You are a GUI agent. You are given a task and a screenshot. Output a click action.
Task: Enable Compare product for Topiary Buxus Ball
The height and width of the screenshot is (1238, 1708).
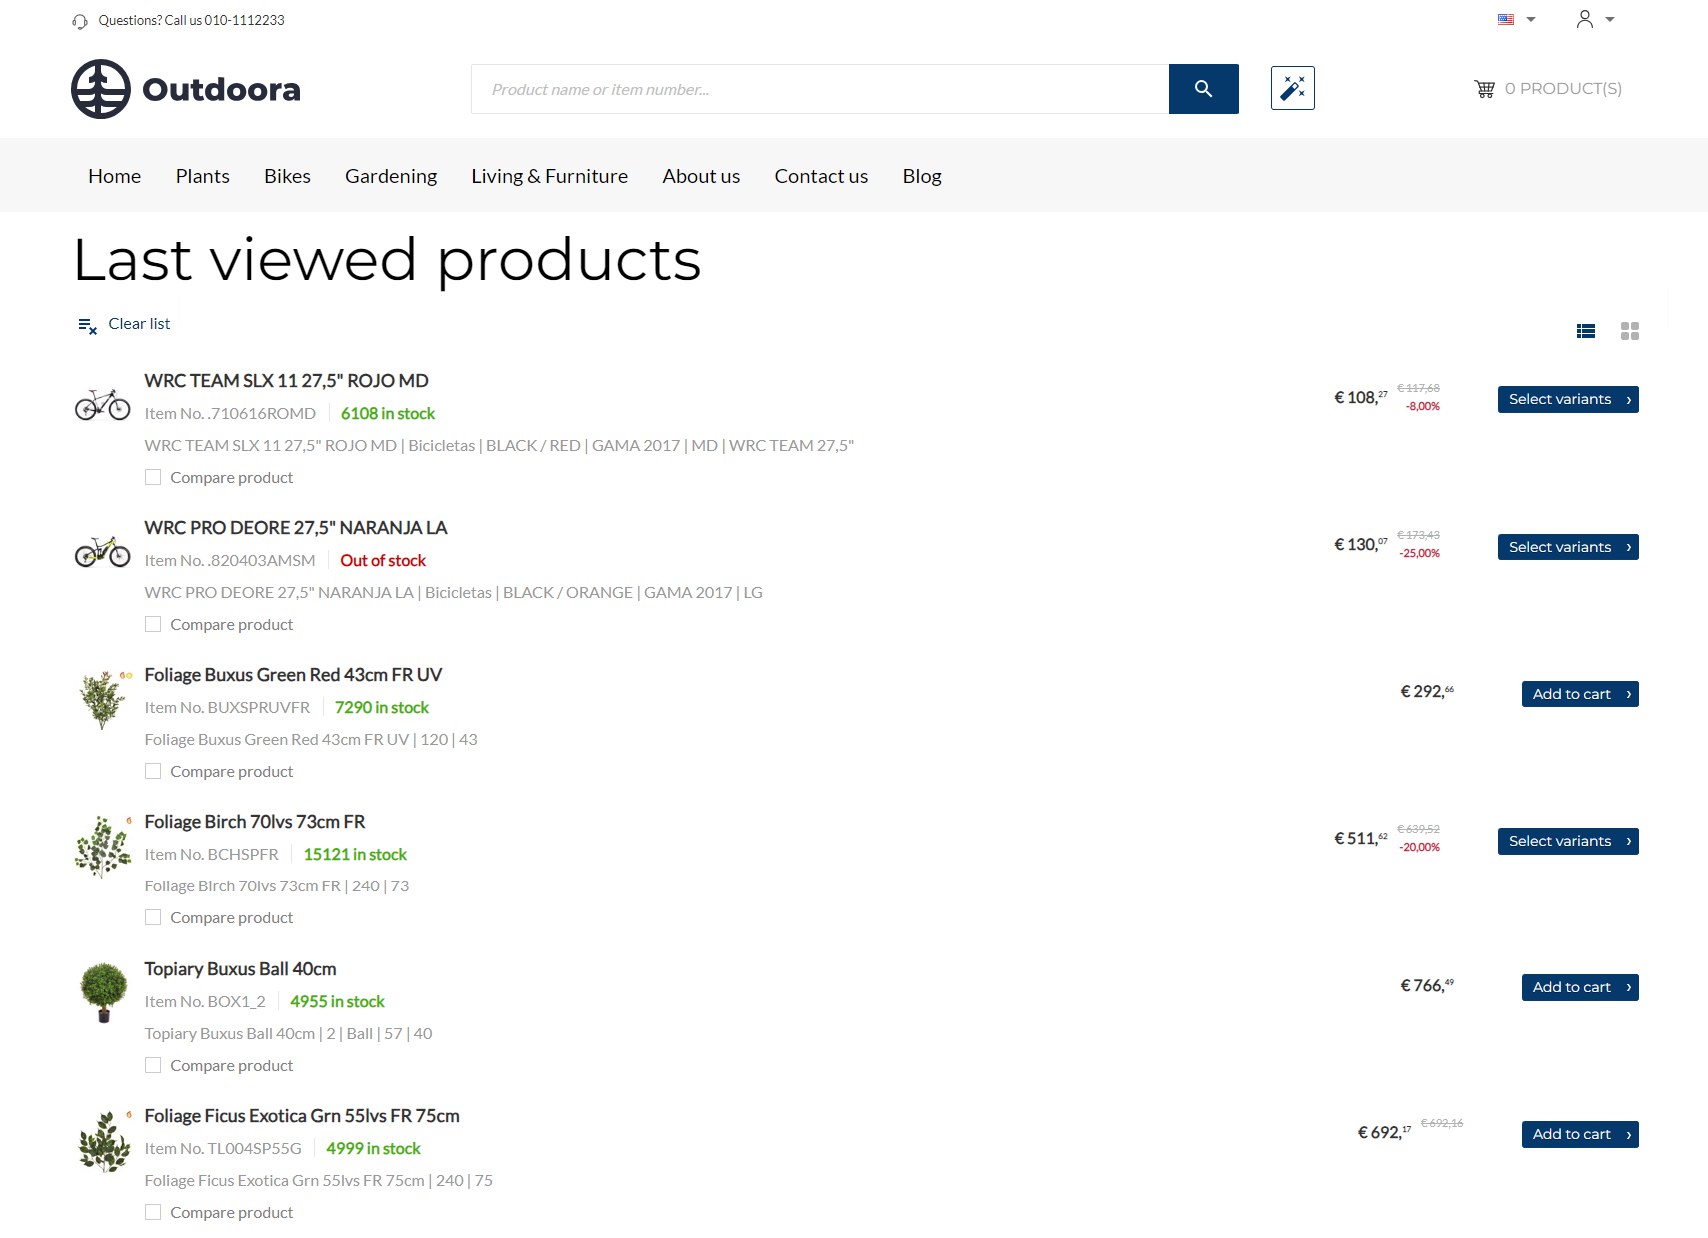[x=153, y=1065]
